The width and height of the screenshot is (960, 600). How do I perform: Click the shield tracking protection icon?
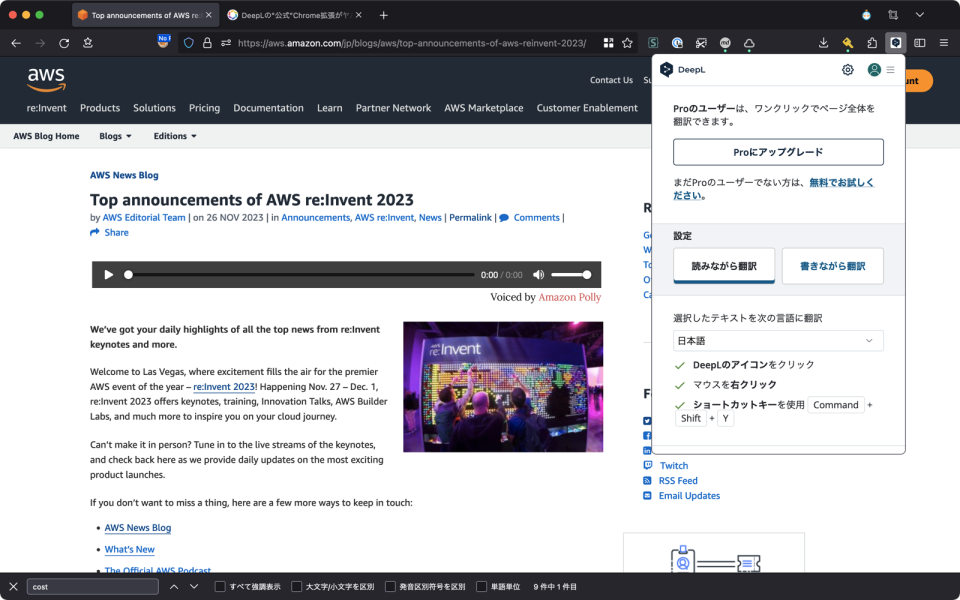(188, 43)
